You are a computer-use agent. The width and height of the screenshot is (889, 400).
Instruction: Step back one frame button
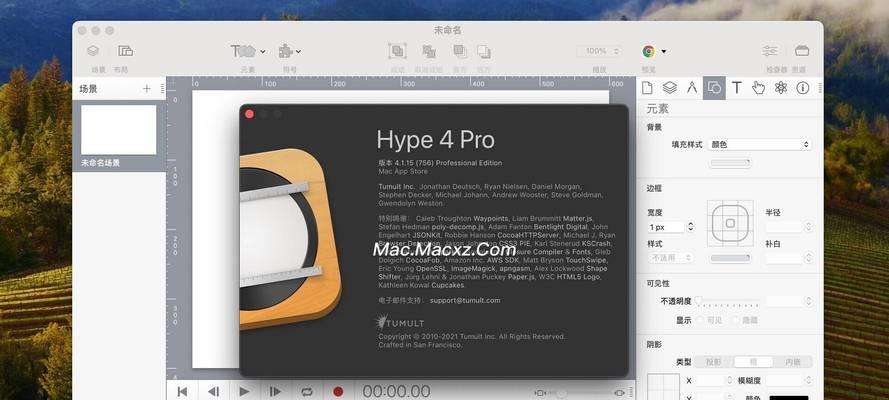coord(213,392)
